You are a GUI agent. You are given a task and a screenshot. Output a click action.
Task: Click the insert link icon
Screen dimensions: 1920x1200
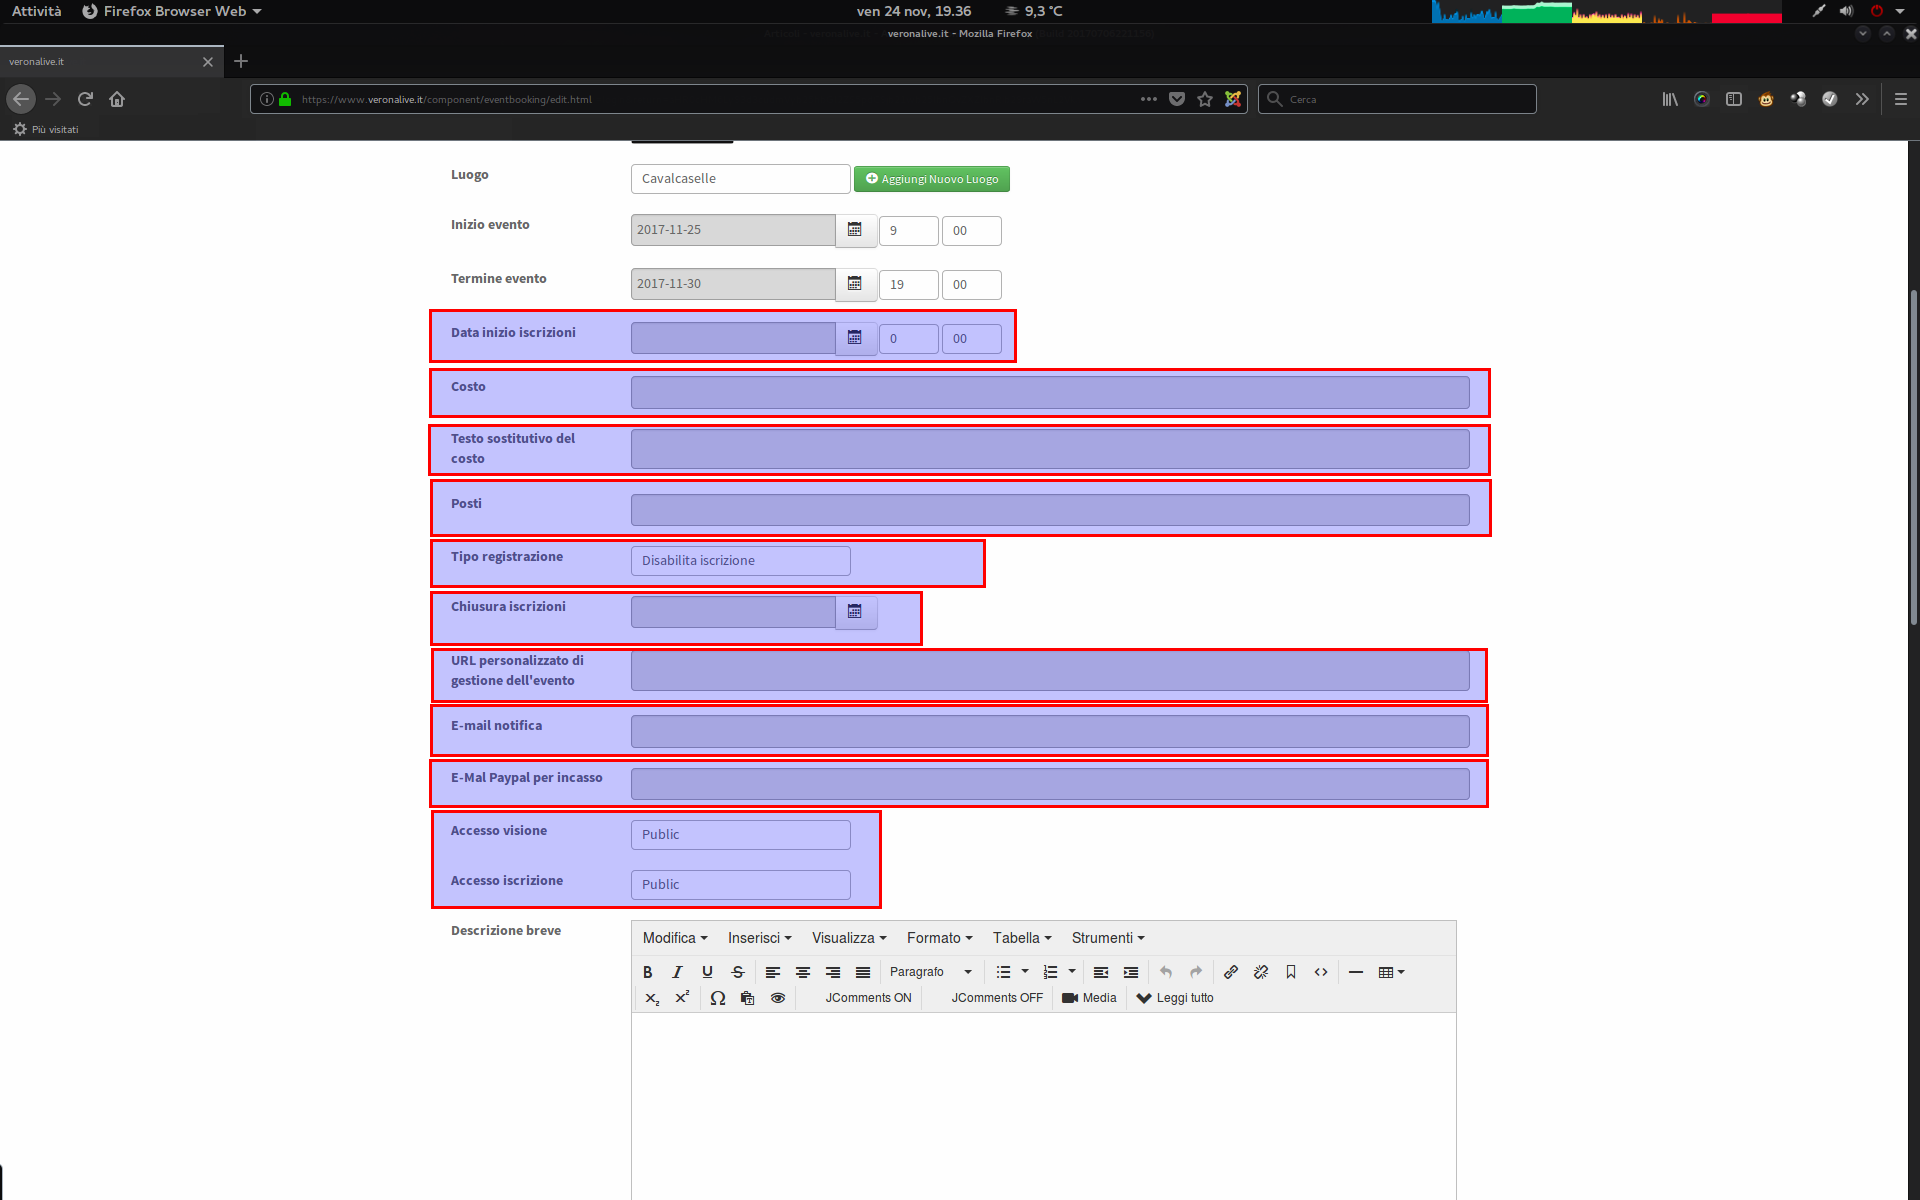click(1231, 972)
